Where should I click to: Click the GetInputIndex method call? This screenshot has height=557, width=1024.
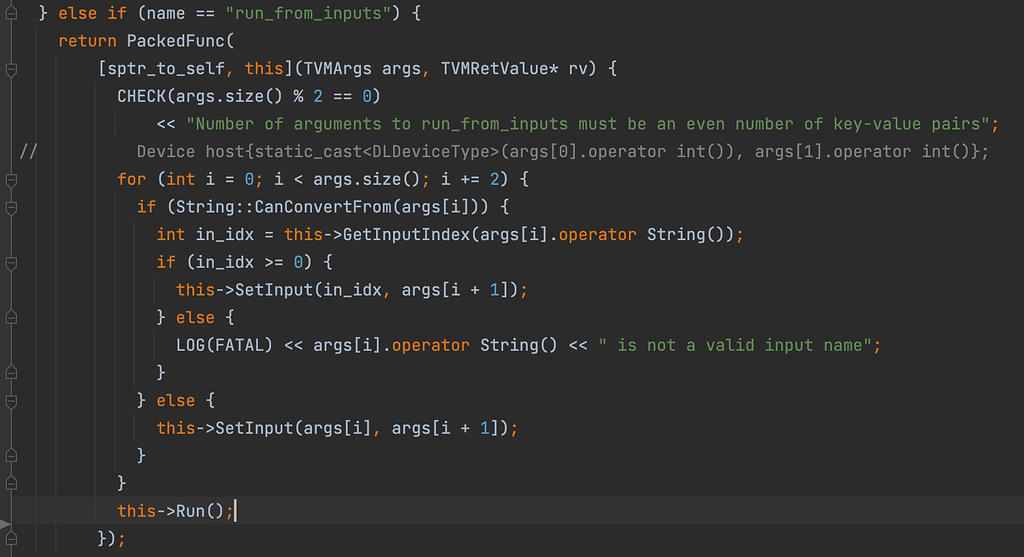(406, 235)
